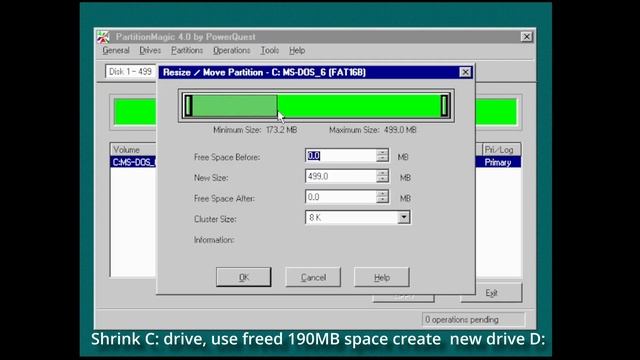Grab the right handle of partition bar
The height and width of the screenshot is (360, 640).
pyautogui.click(x=444, y=106)
